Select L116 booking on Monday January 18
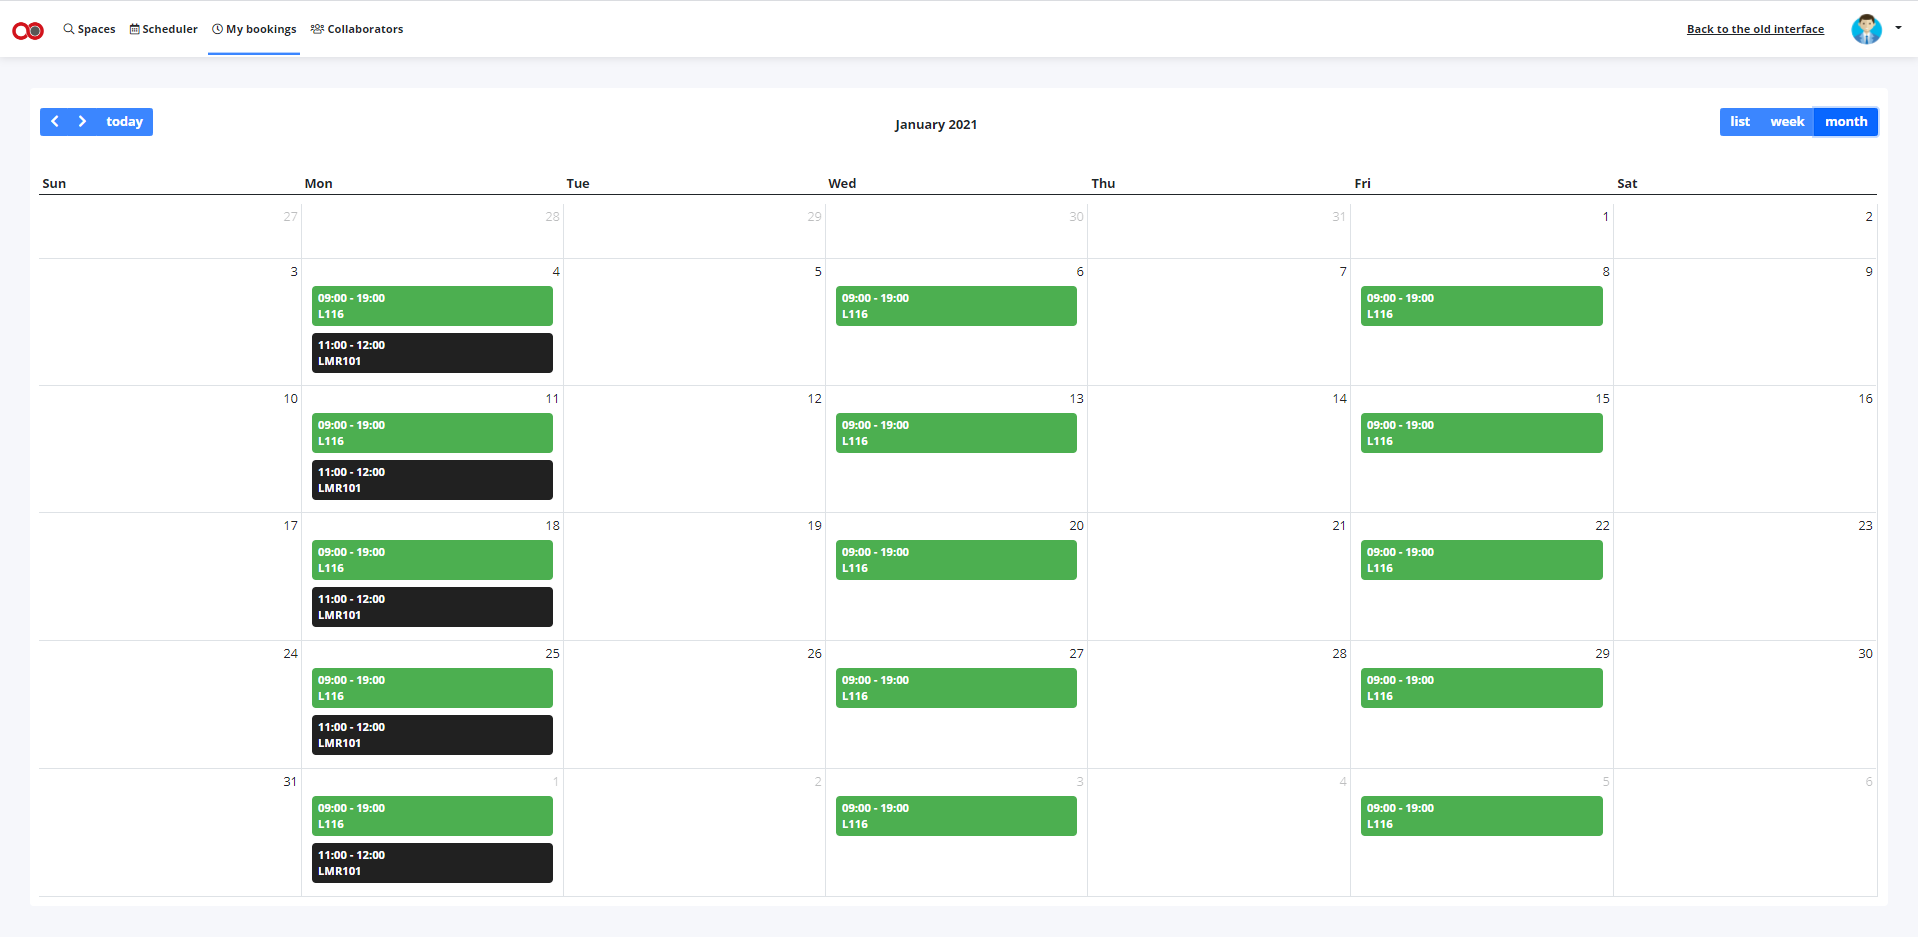 click(x=432, y=560)
